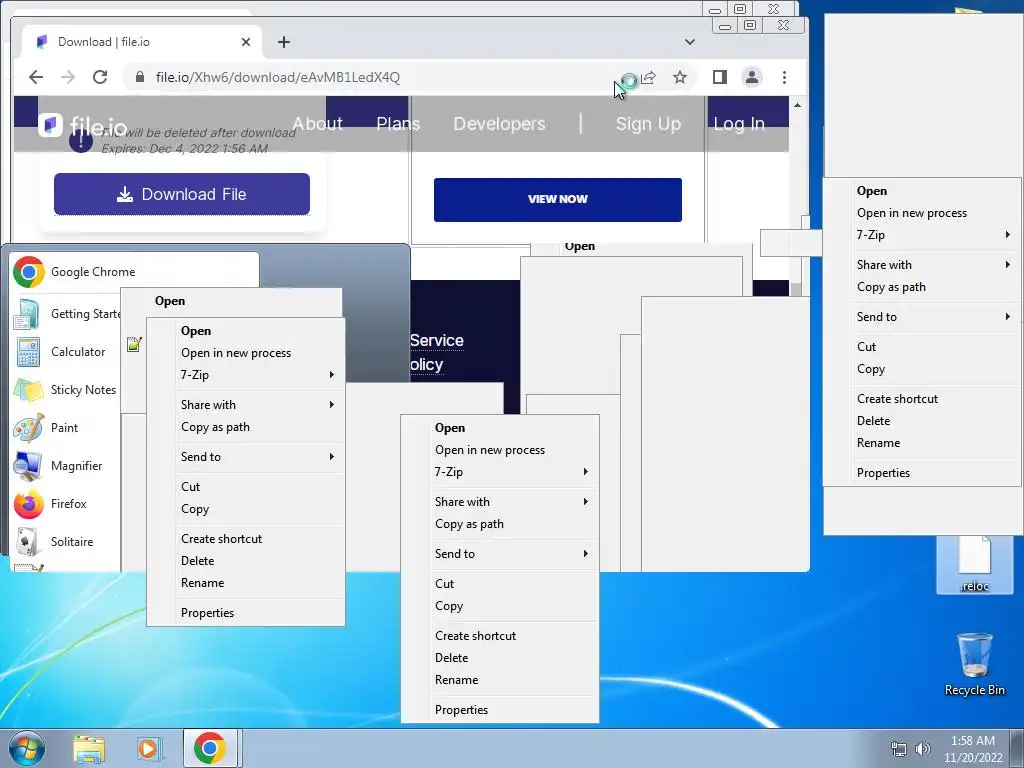Click Log In in the file.io header

(739, 124)
